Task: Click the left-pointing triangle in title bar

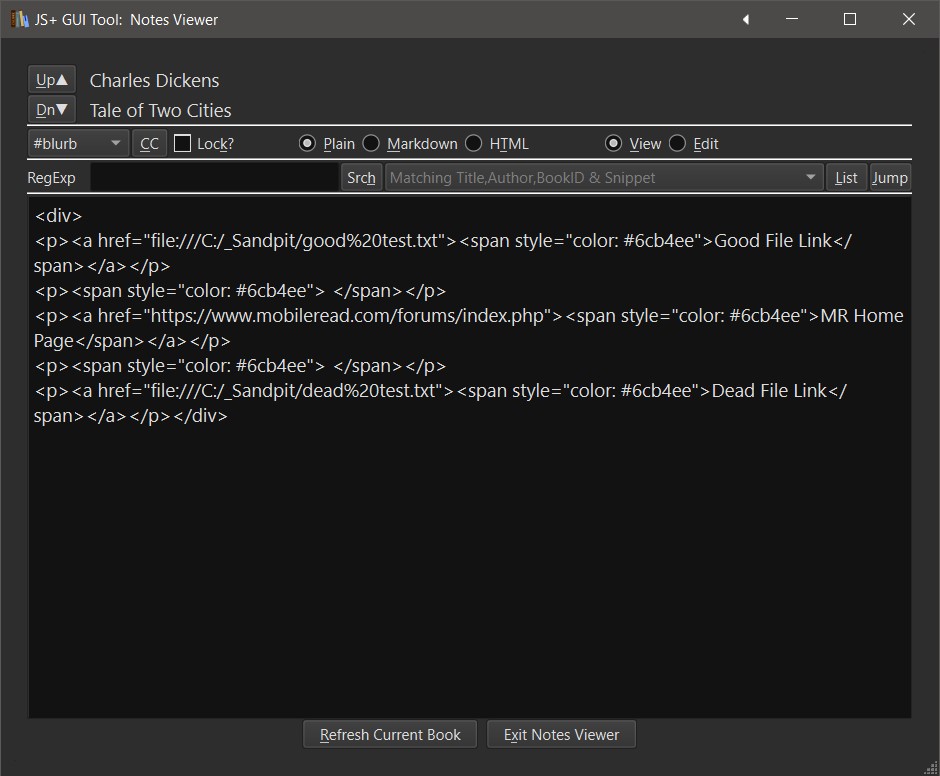Action: tap(746, 19)
